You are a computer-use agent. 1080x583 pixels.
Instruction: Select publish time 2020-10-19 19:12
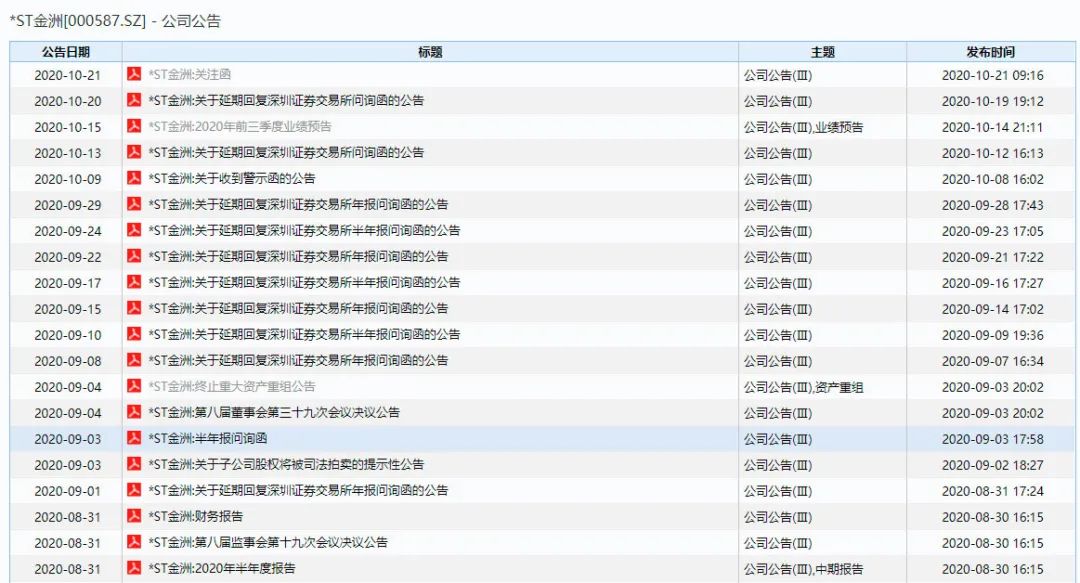point(993,101)
